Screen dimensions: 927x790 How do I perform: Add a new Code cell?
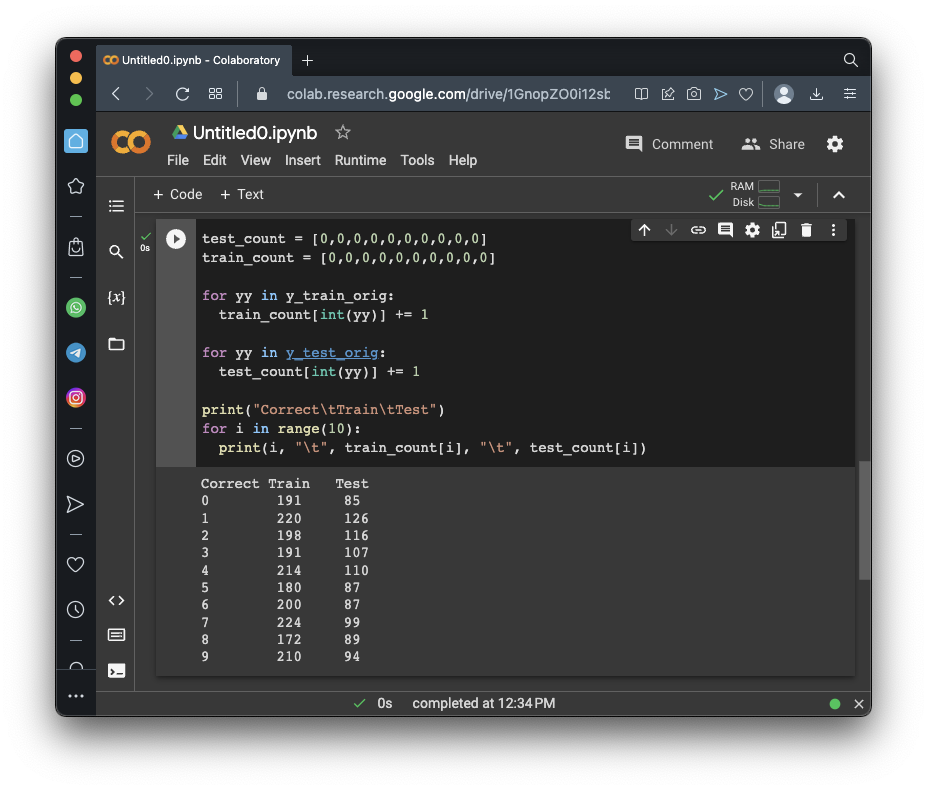coord(177,194)
